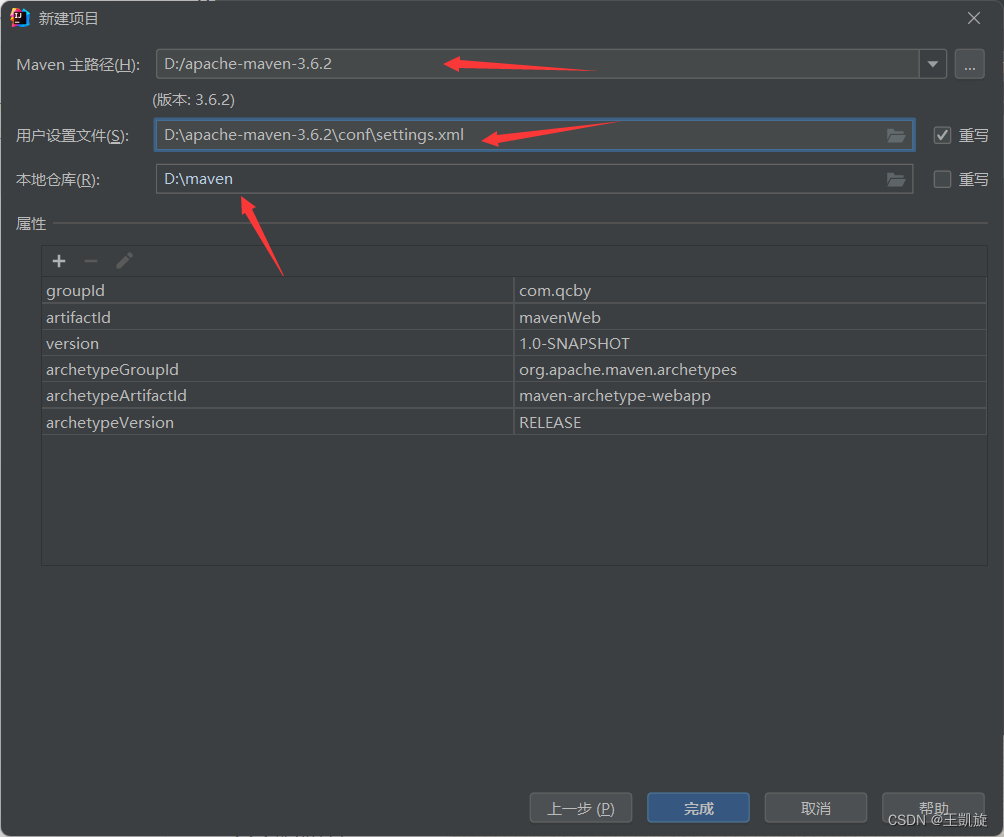The image size is (1004, 837).
Task: Click the 1.0-SNAPSHOT value cell
Action: (x=750, y=344)
